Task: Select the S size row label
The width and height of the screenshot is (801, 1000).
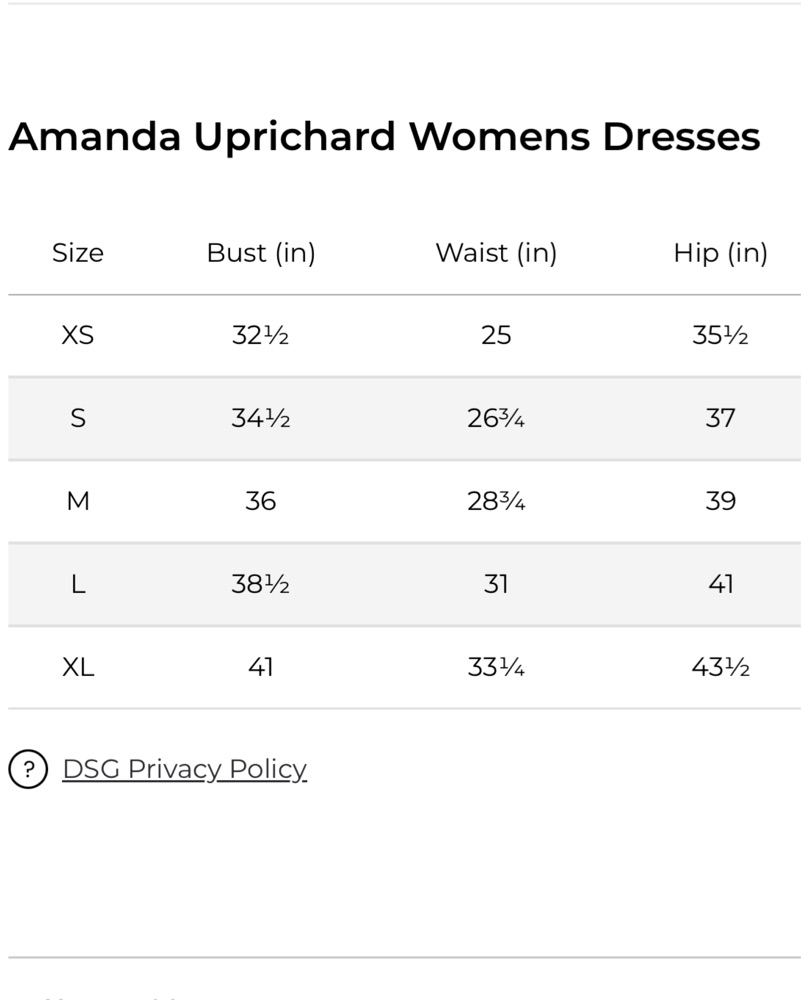Action: point(78,418)
